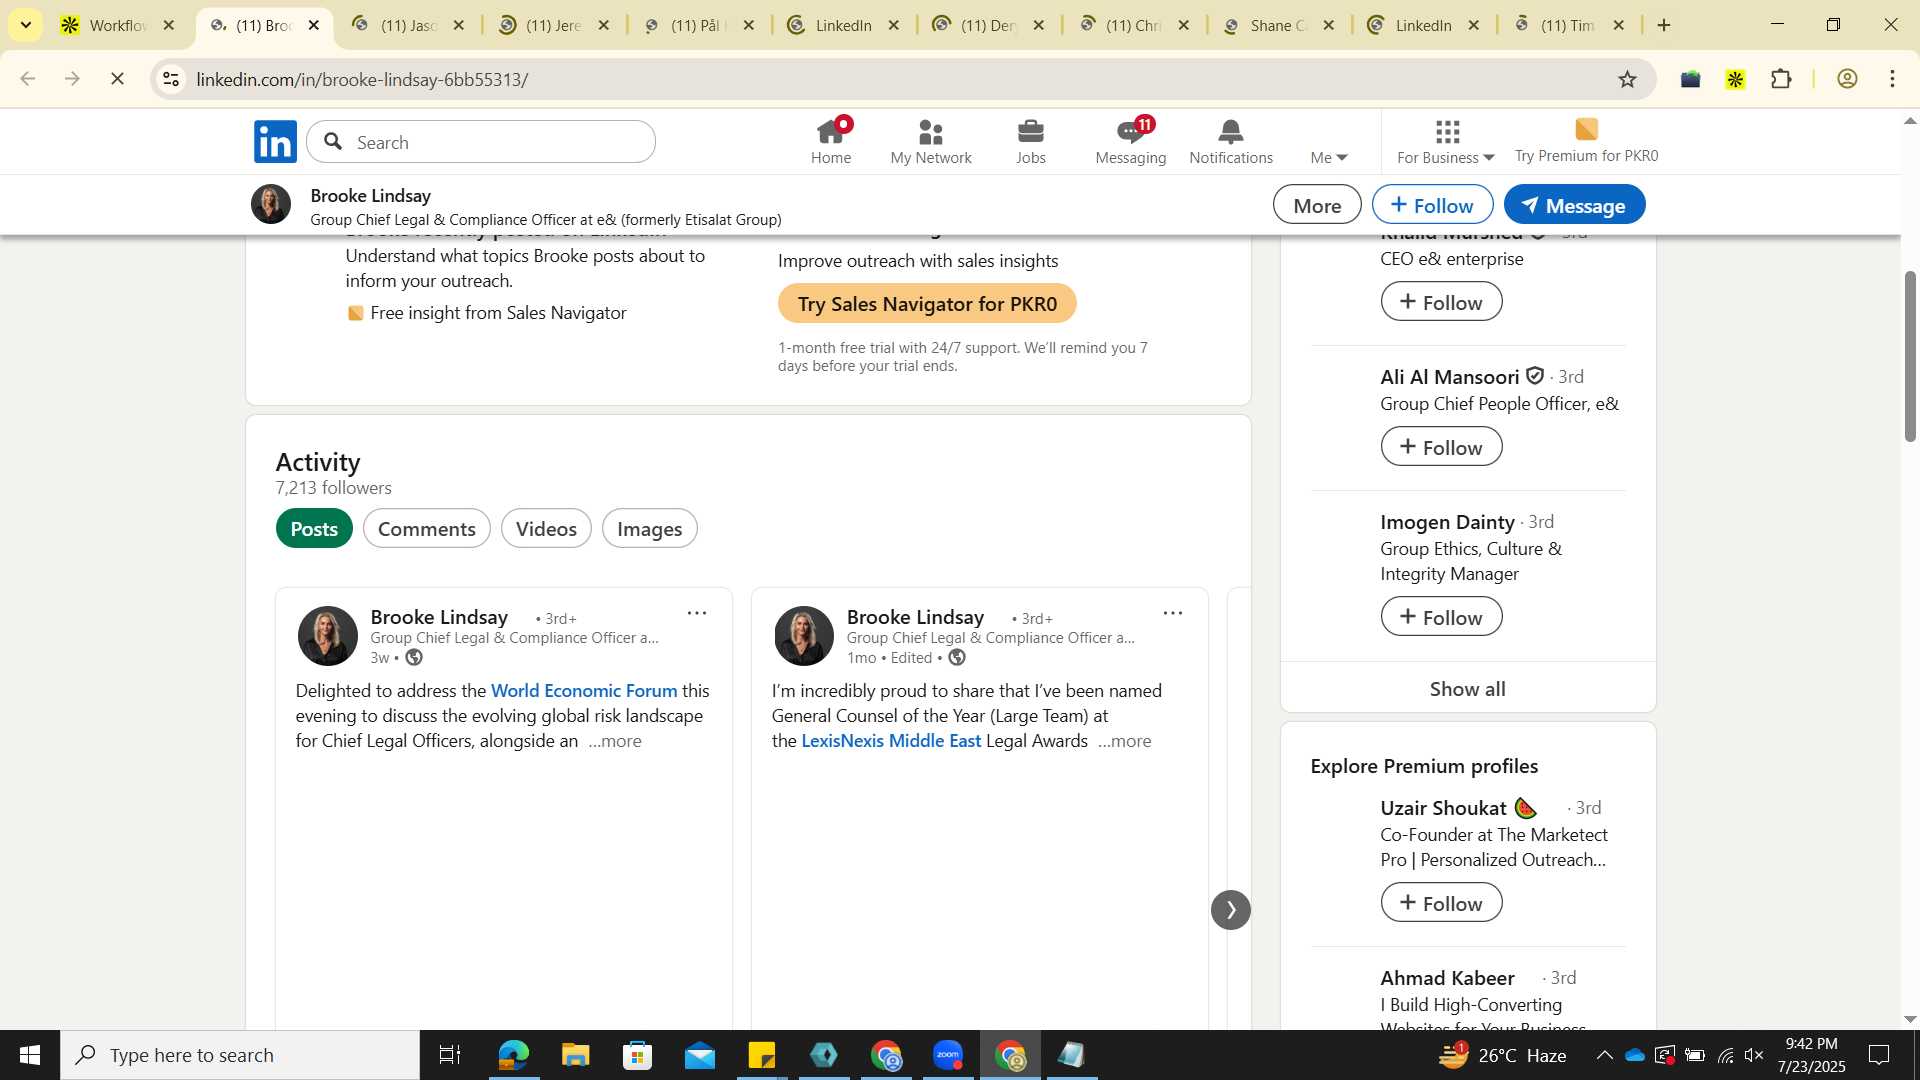Click Show all in suggested profiles

(x=1467, y=689)
